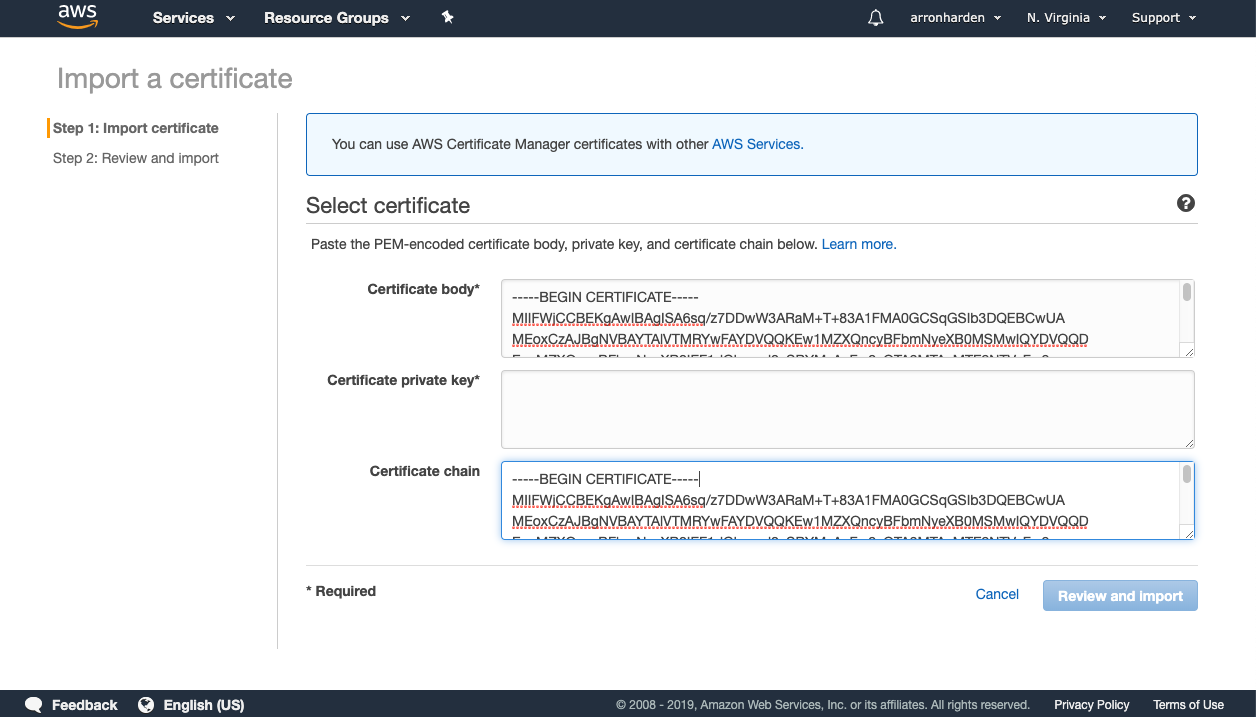
Task: Select Step 1: Import certificate
Action: coord(136,128)
